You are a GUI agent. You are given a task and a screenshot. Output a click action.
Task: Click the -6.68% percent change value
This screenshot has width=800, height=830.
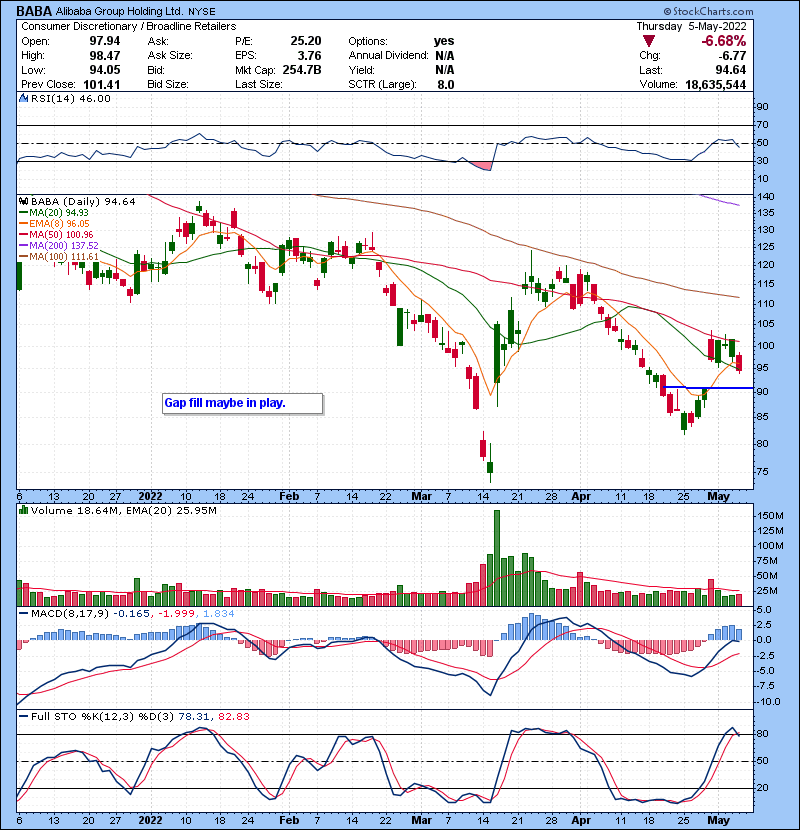[x=723, y=41]
